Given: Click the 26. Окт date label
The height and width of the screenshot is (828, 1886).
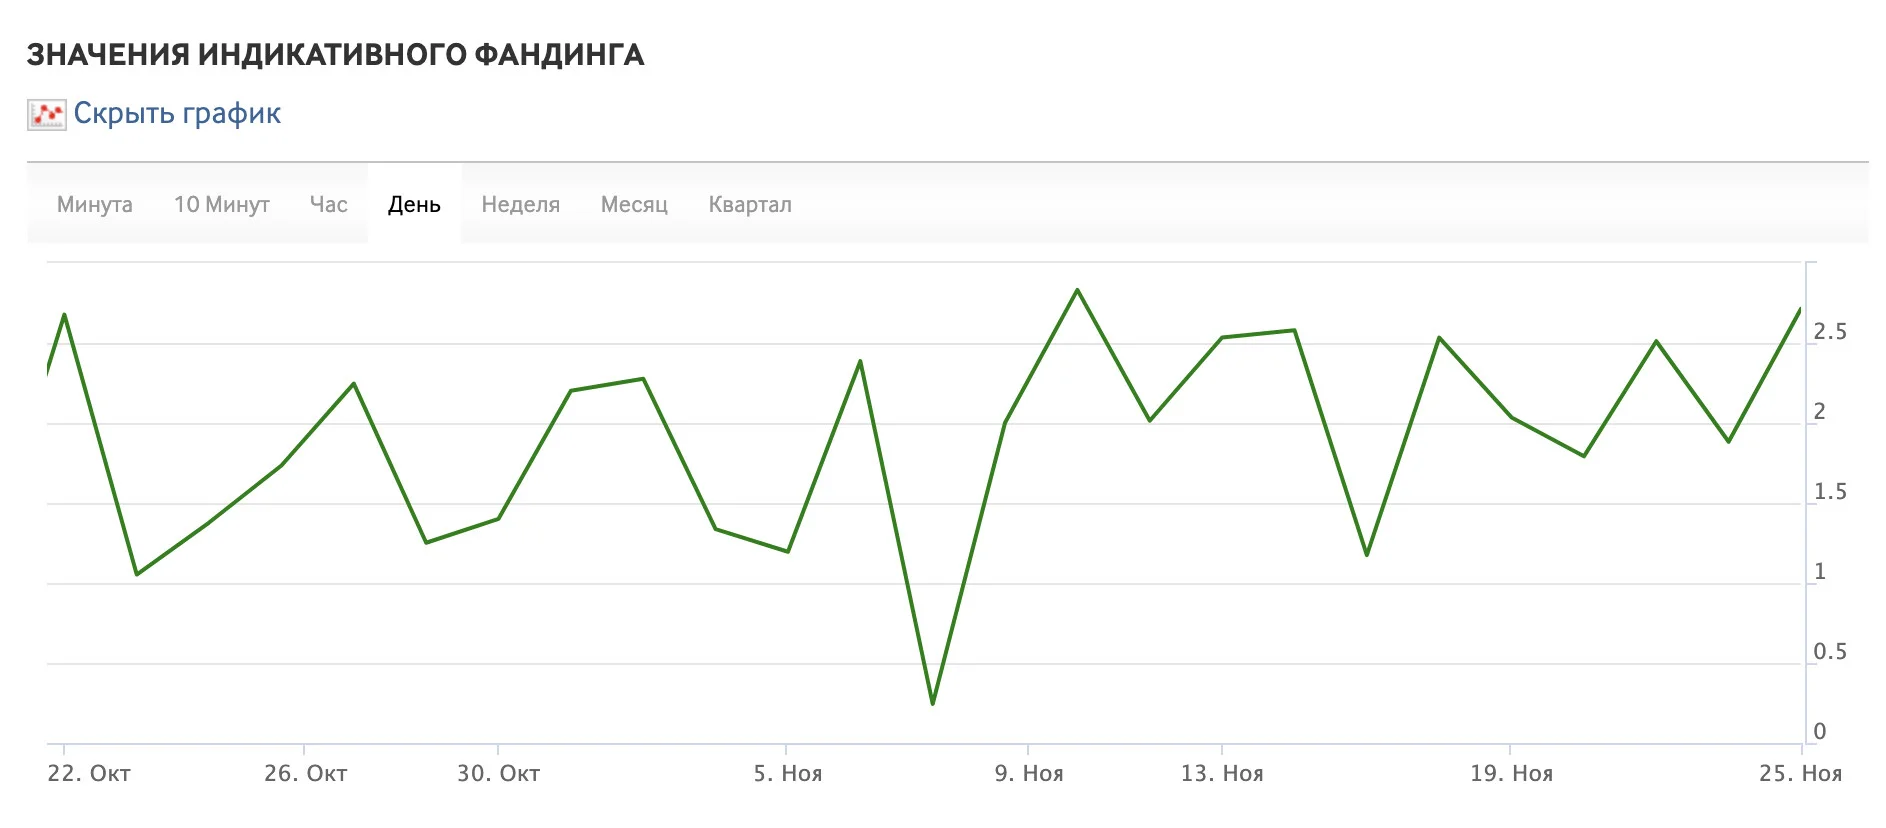Looking at the screenshot, I should (306, 773).
